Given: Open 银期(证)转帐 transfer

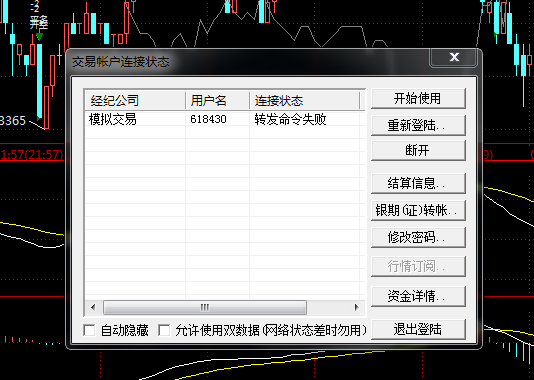Looking at the screenshot, I should click(x=418, y=210).
